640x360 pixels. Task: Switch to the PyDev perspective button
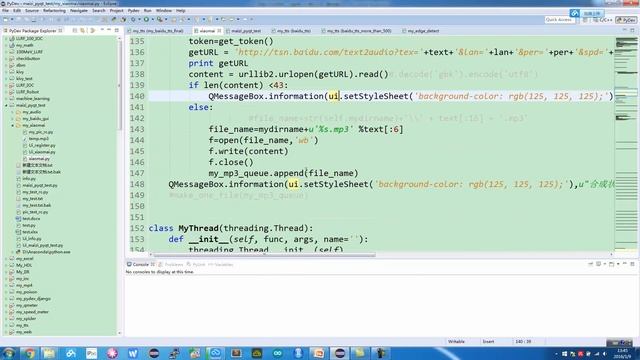tap(626, 20)
